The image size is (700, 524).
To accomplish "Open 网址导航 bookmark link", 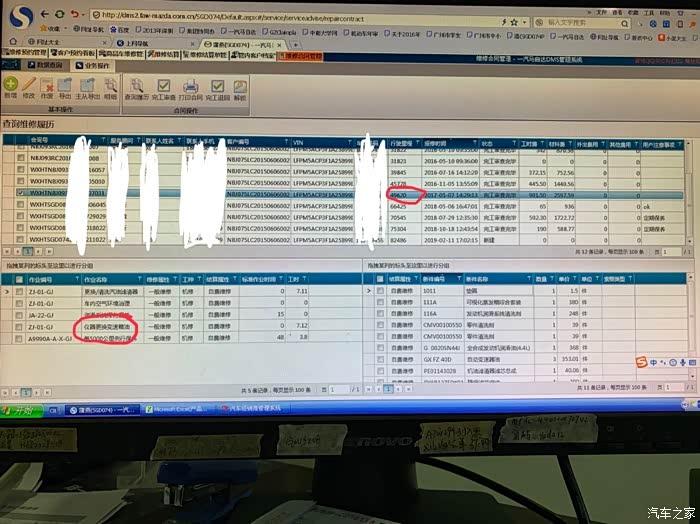I will pos(88,29).
